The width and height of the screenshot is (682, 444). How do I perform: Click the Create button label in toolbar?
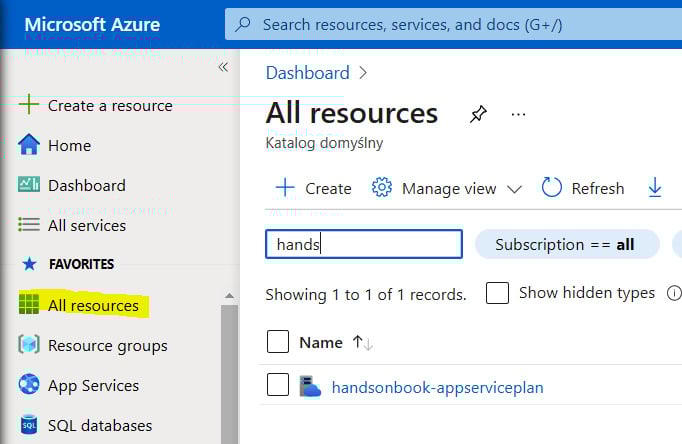tap(328, 189)
